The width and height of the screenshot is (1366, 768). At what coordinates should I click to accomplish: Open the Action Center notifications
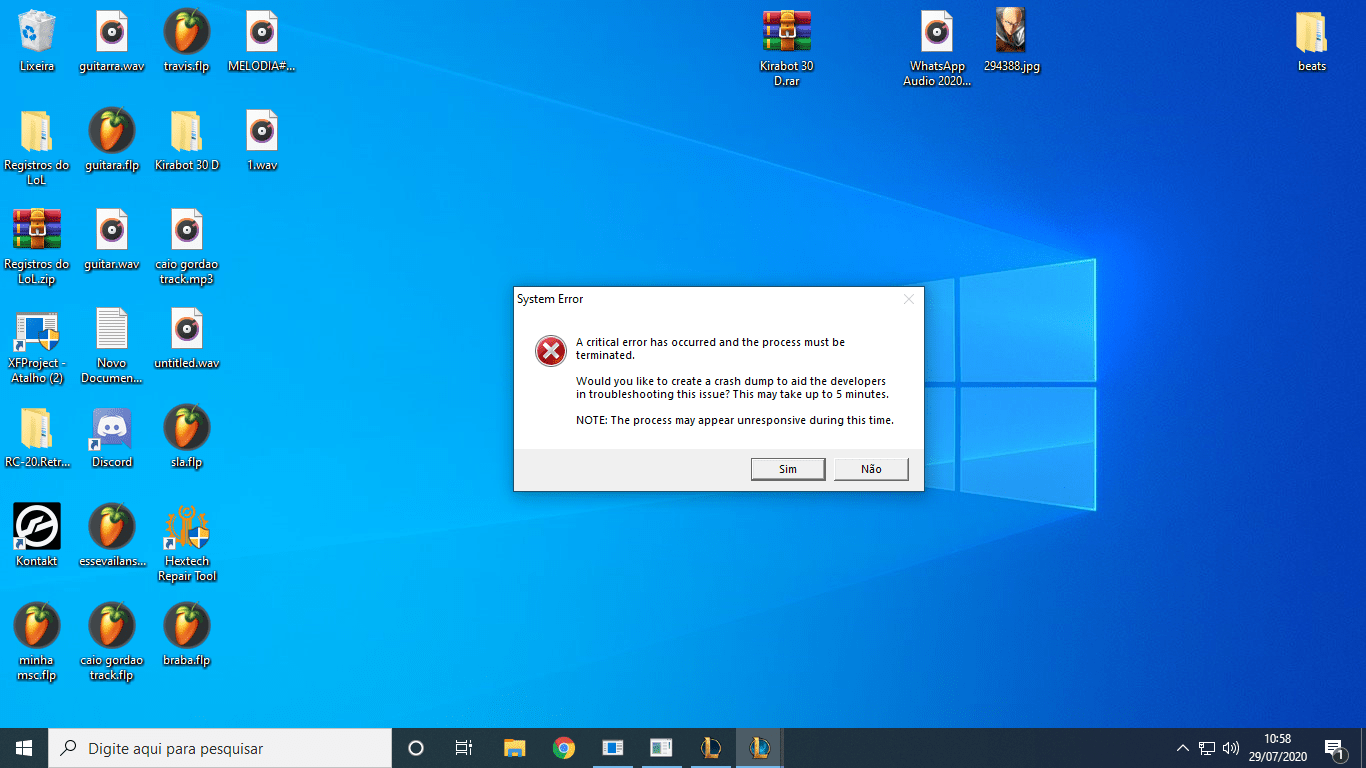click(x=1334, y=748)
